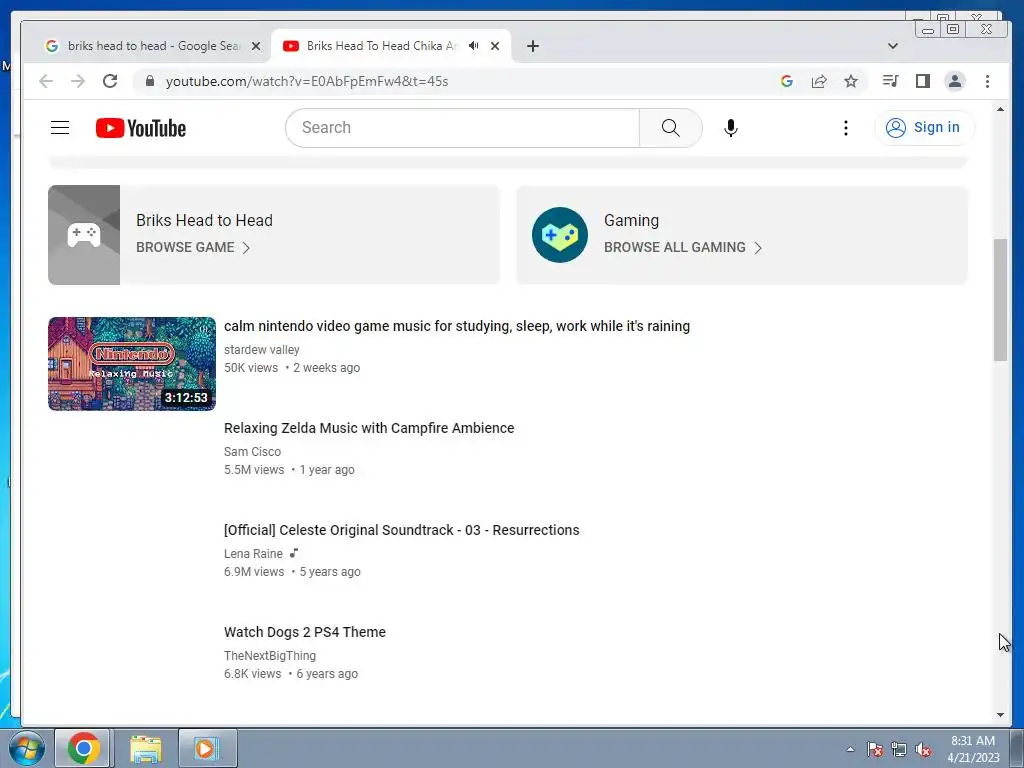Open the media control icon in toolbar
Viewport: 1024px width, 768px height.
890,81
